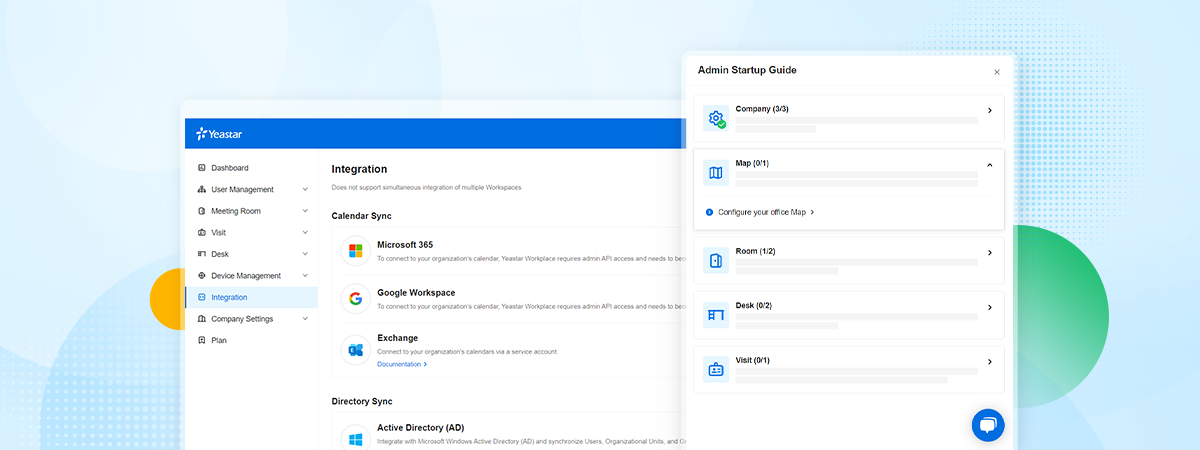The width and height of the screenshot is (1200, 450).
Task: Select the Active Directory (AD) title
Action: click(x=421, y=427)
